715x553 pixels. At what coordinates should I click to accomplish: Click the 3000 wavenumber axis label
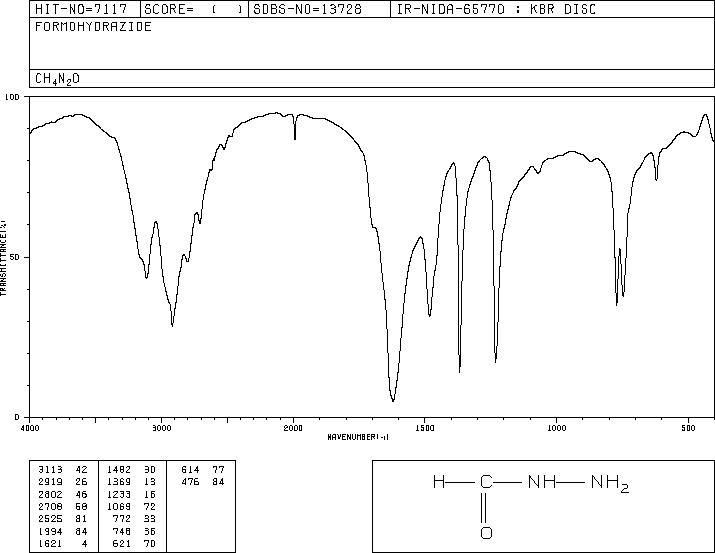[x=161, y=428]
